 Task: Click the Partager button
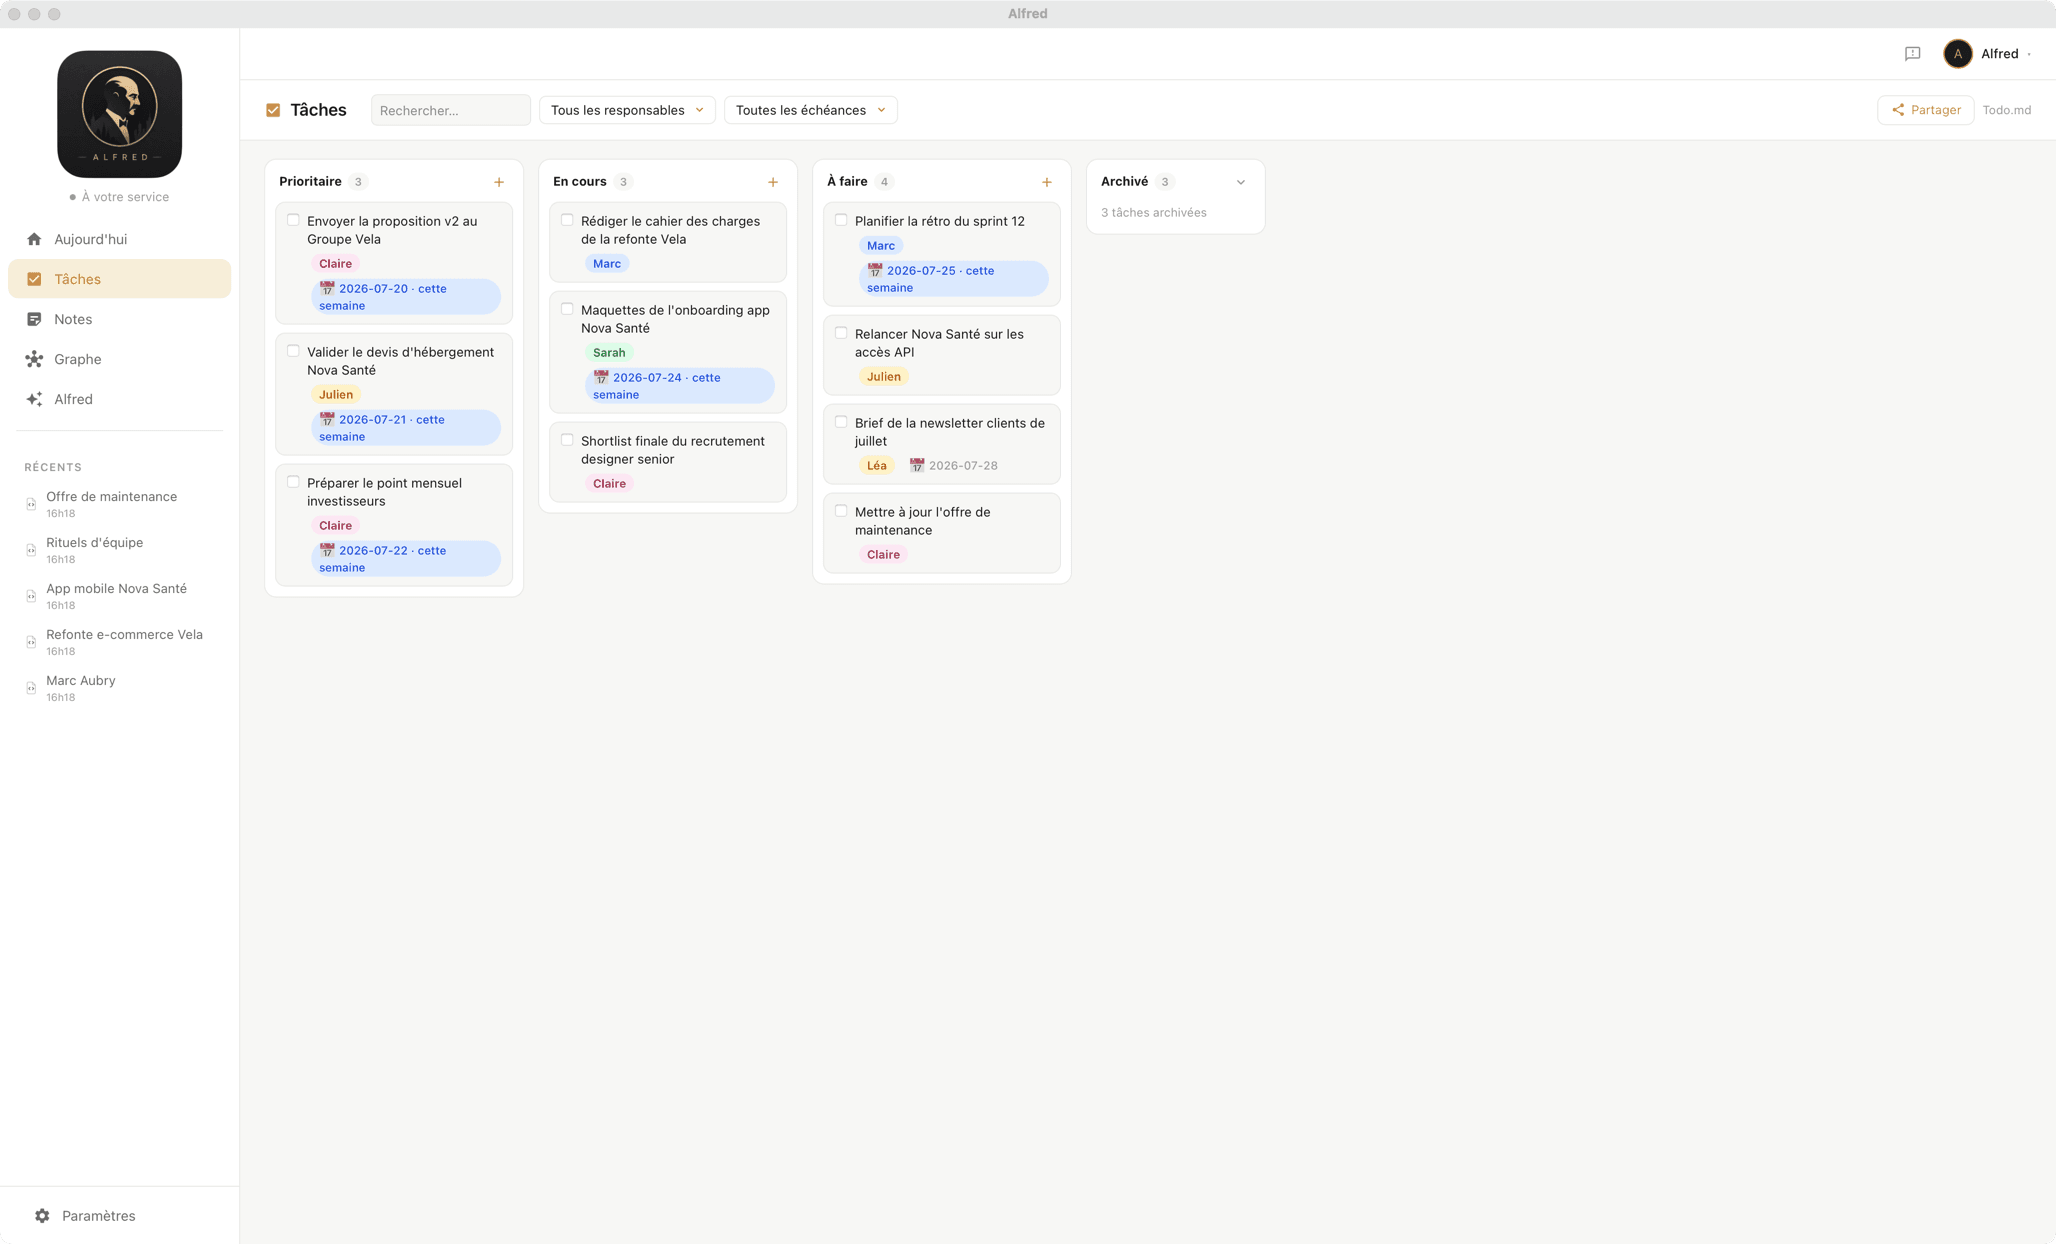1925,110
